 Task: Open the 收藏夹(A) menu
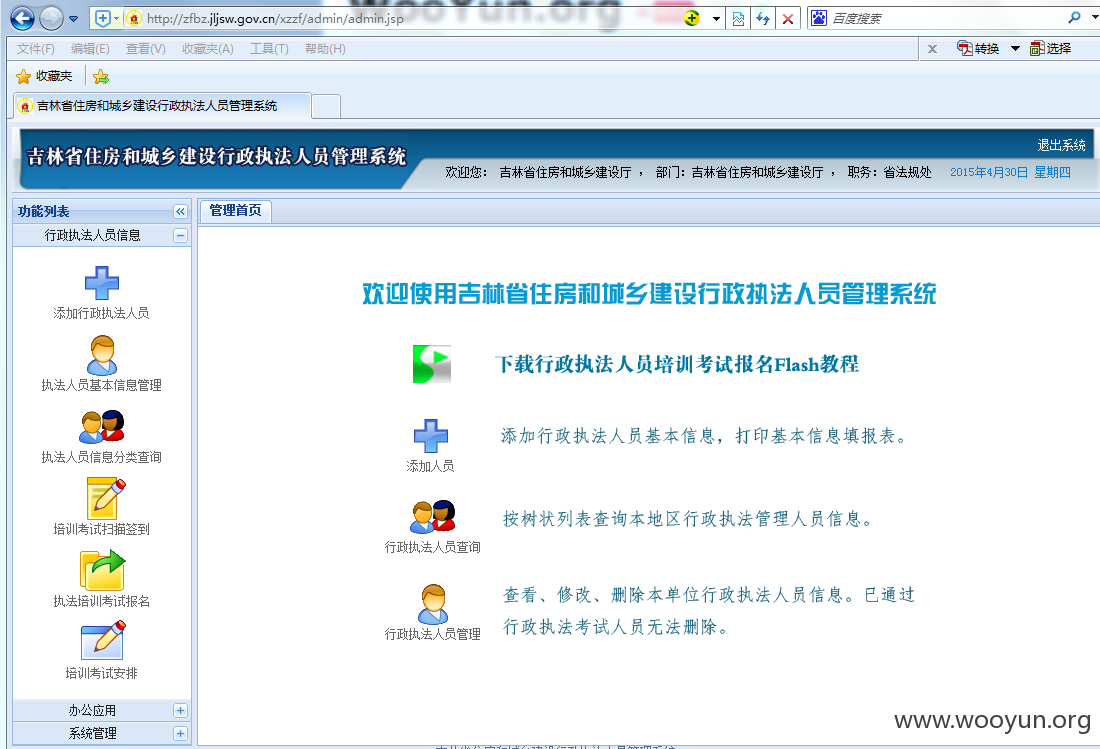[208, 48]
